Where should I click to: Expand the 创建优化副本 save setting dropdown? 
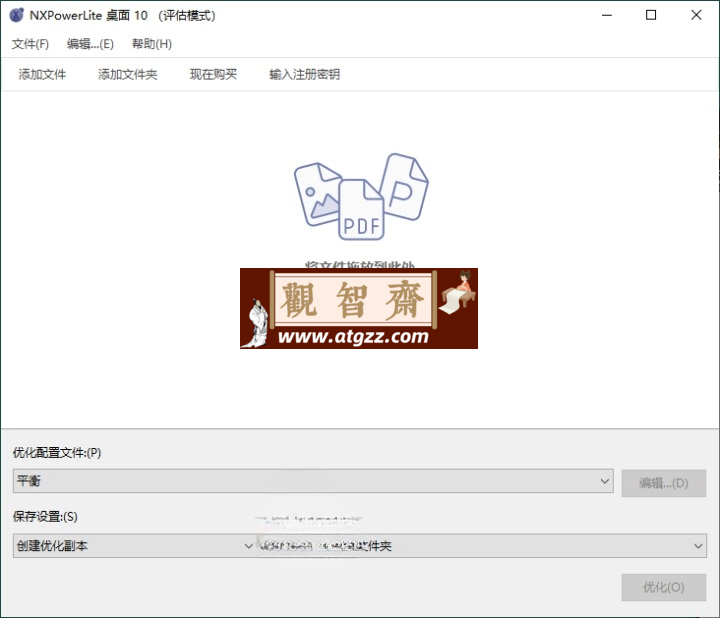click(134, 545)
